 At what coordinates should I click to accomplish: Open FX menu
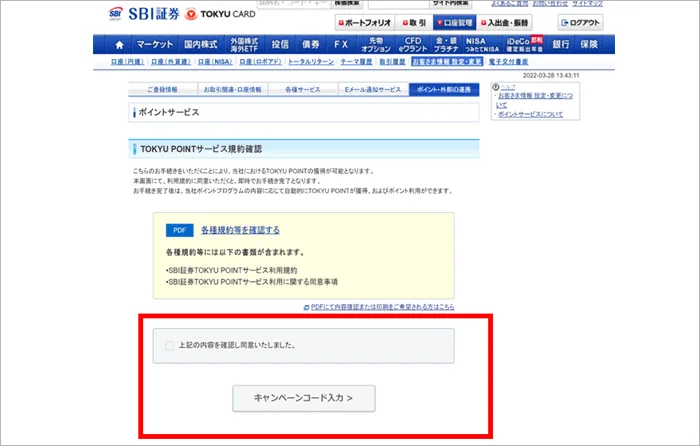click(x=341, y=44)
